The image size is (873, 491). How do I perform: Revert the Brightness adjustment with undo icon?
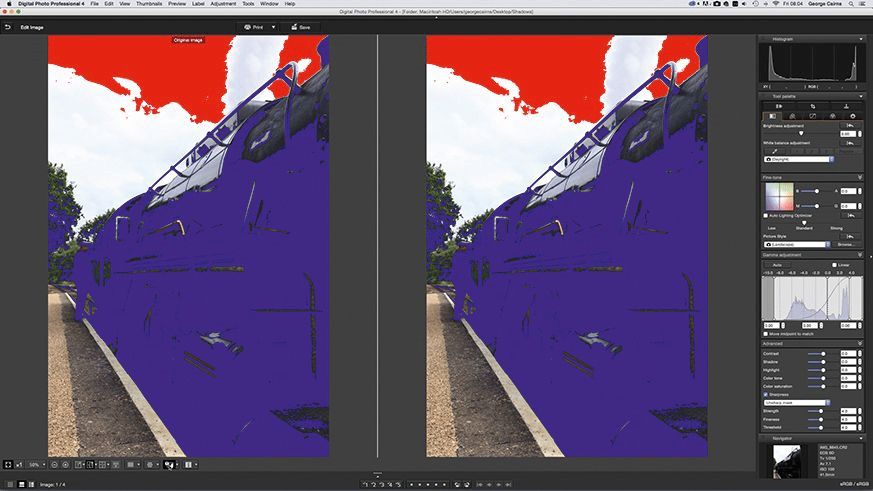pyautogui.click(x=850, y=126)
